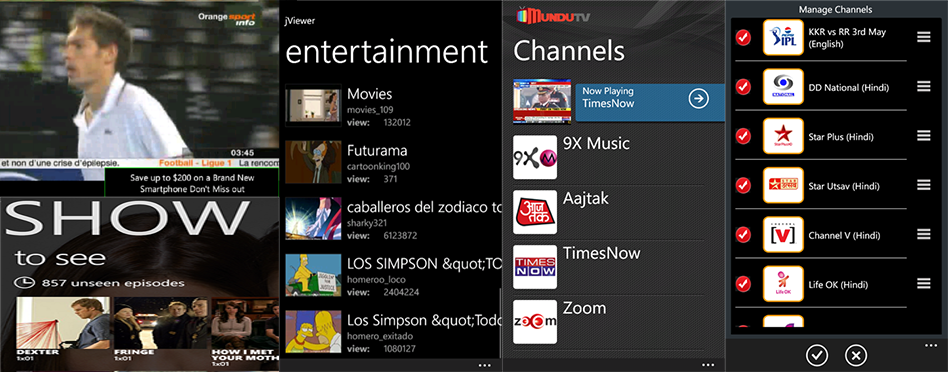Tap the IPL logo for KKR vs RR

pyautogui.click(x=783, y=38)
